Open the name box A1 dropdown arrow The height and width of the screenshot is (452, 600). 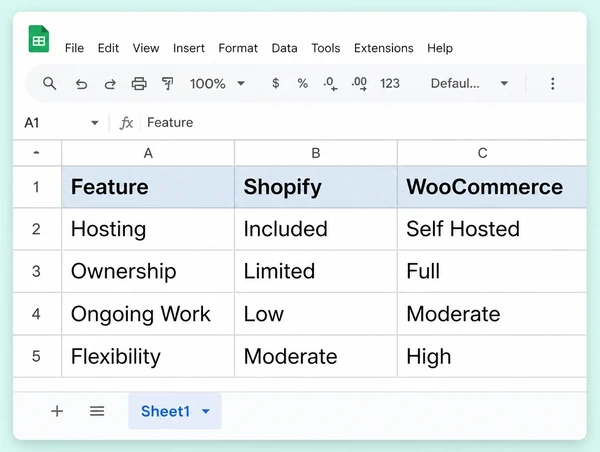[x=95, y=123]
